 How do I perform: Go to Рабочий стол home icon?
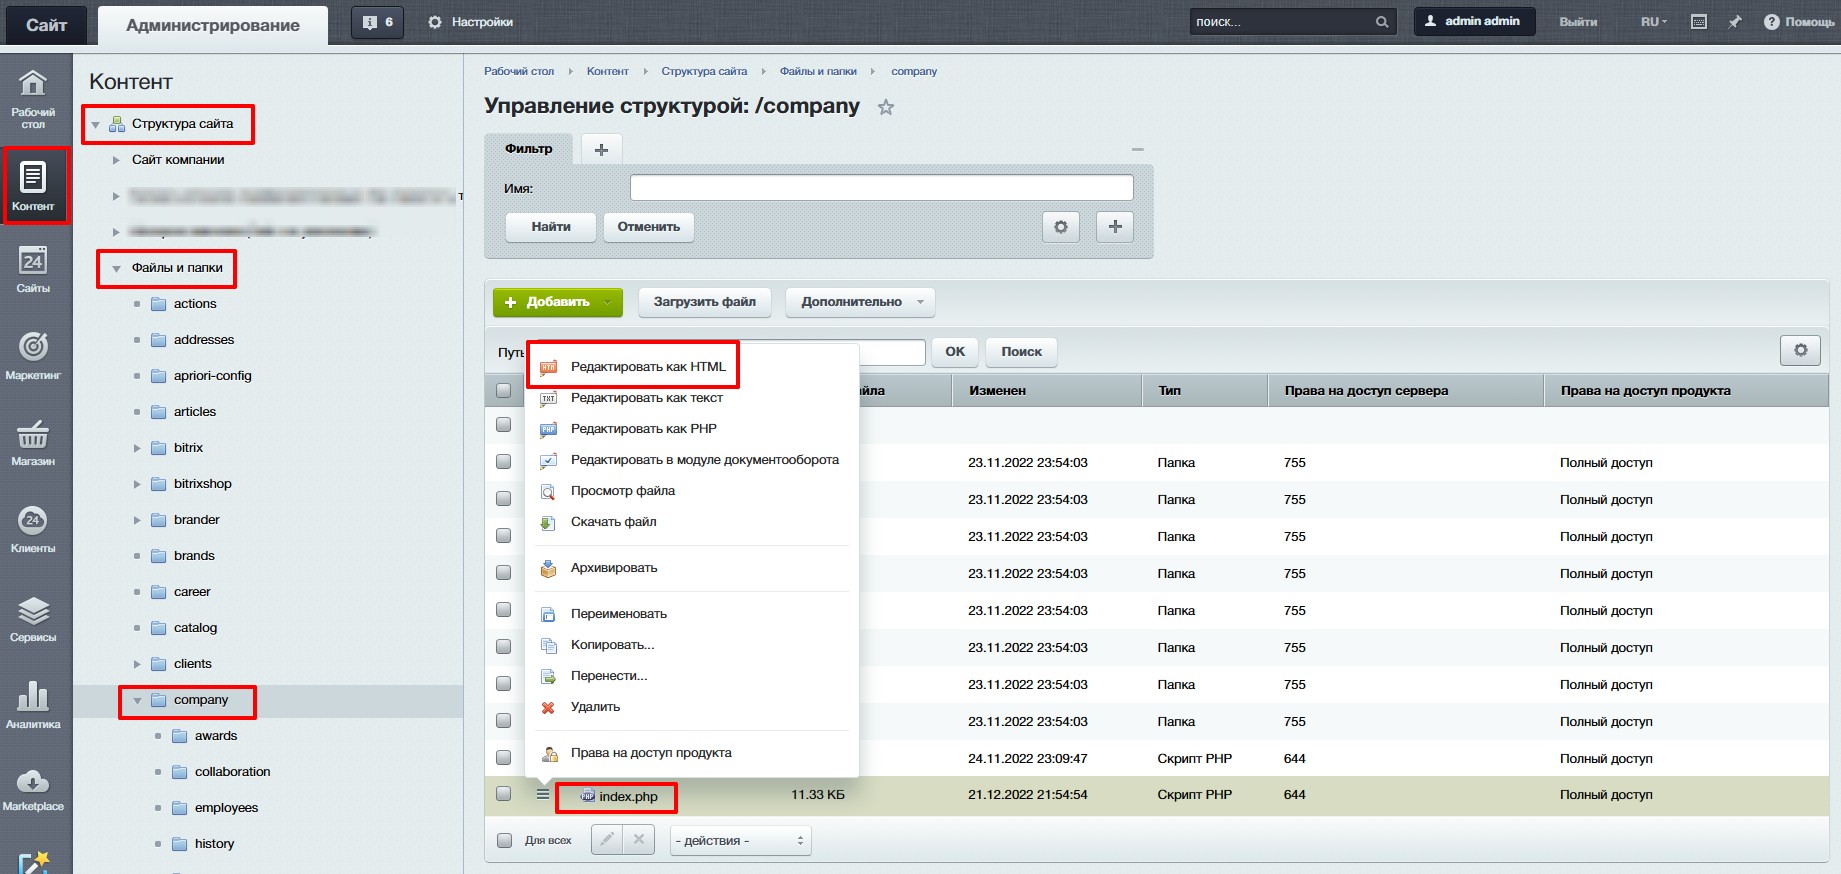click(33, 99)
